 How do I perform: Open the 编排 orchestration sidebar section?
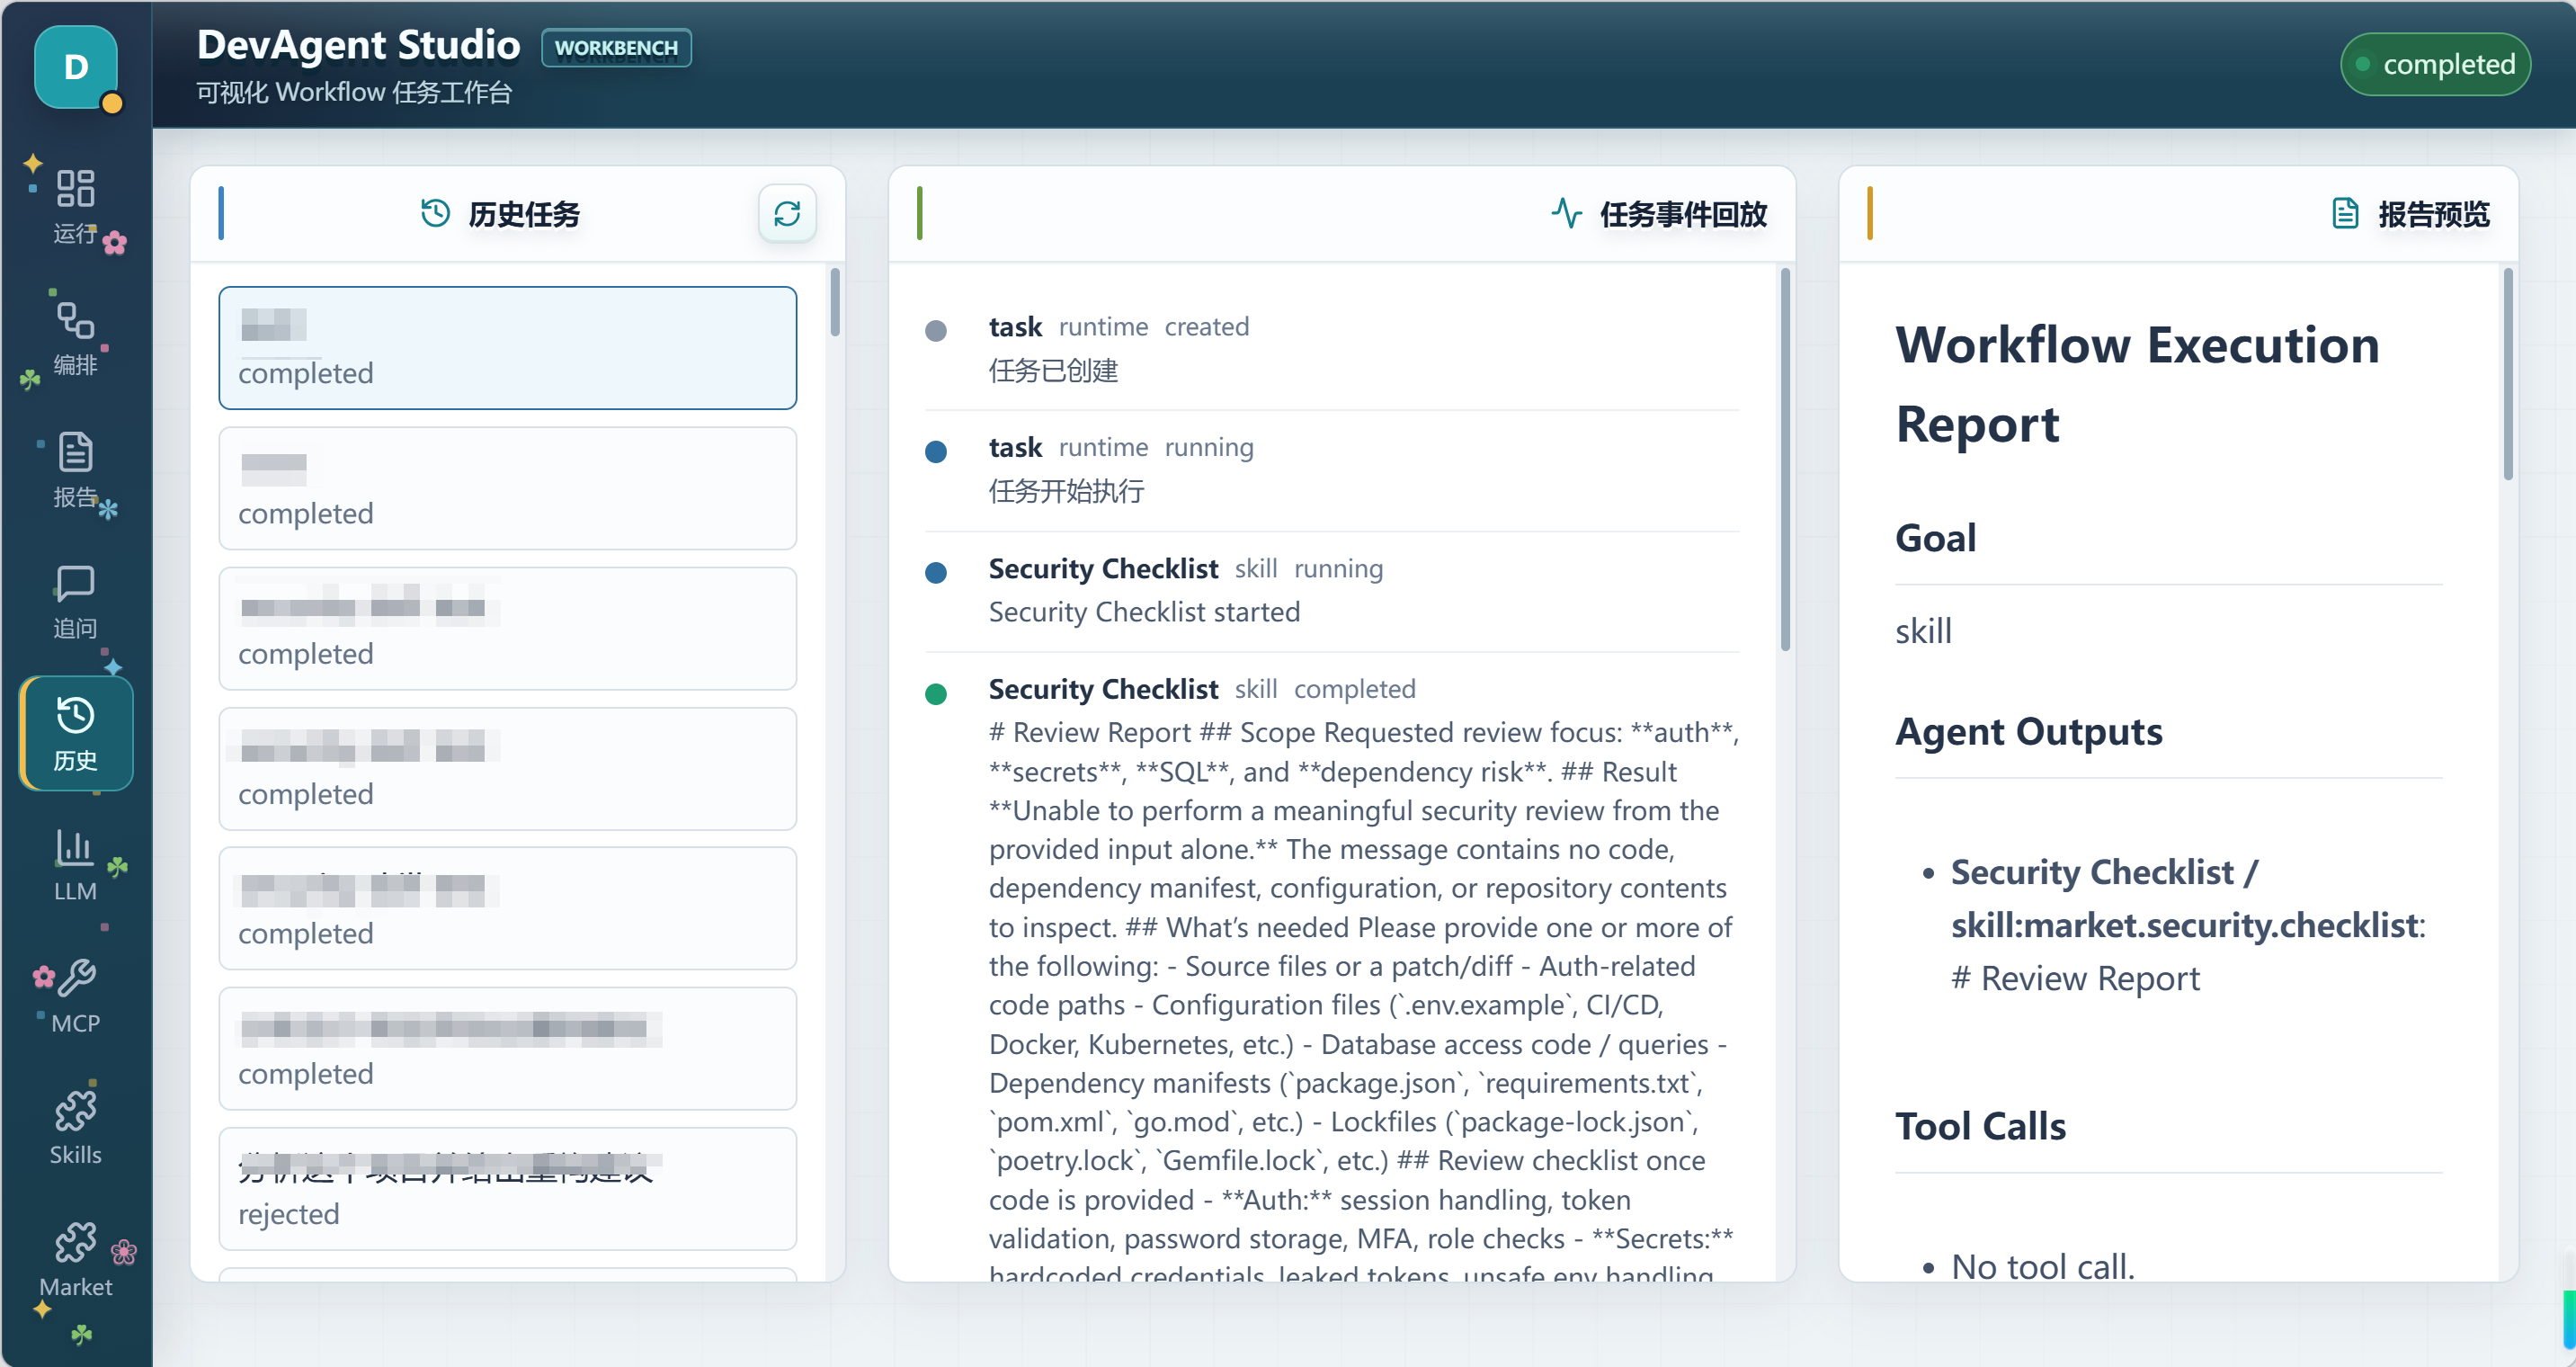point(75,338)
